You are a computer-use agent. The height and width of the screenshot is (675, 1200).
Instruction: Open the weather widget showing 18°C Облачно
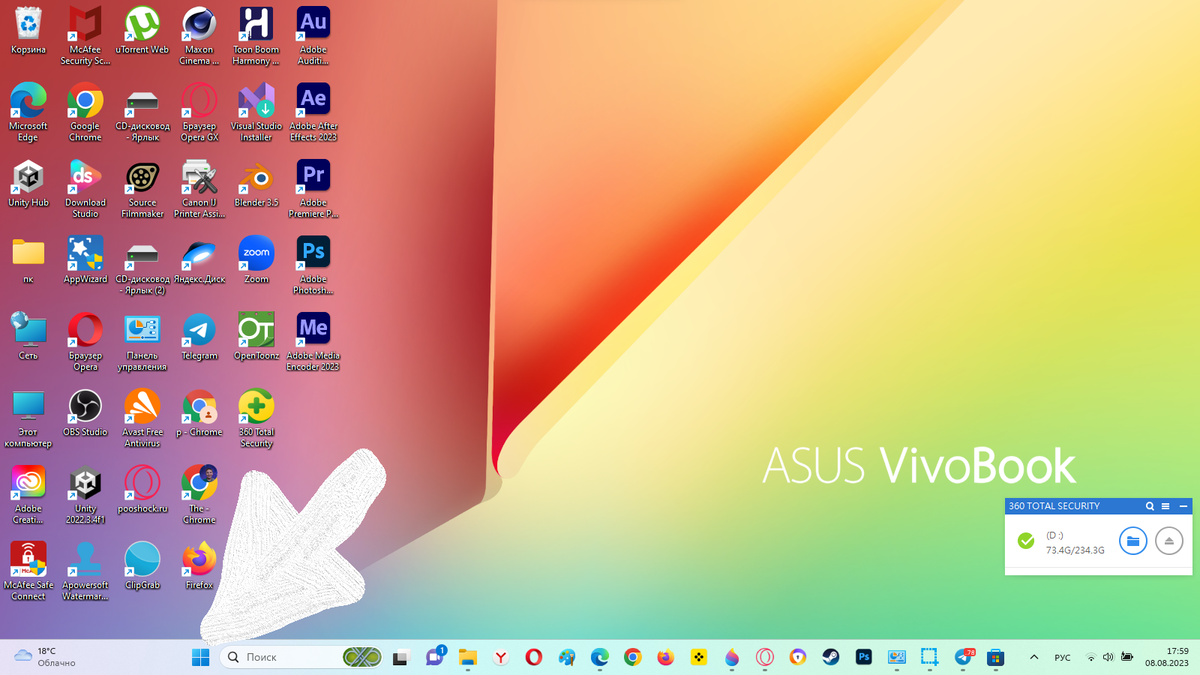click(45, 657)
